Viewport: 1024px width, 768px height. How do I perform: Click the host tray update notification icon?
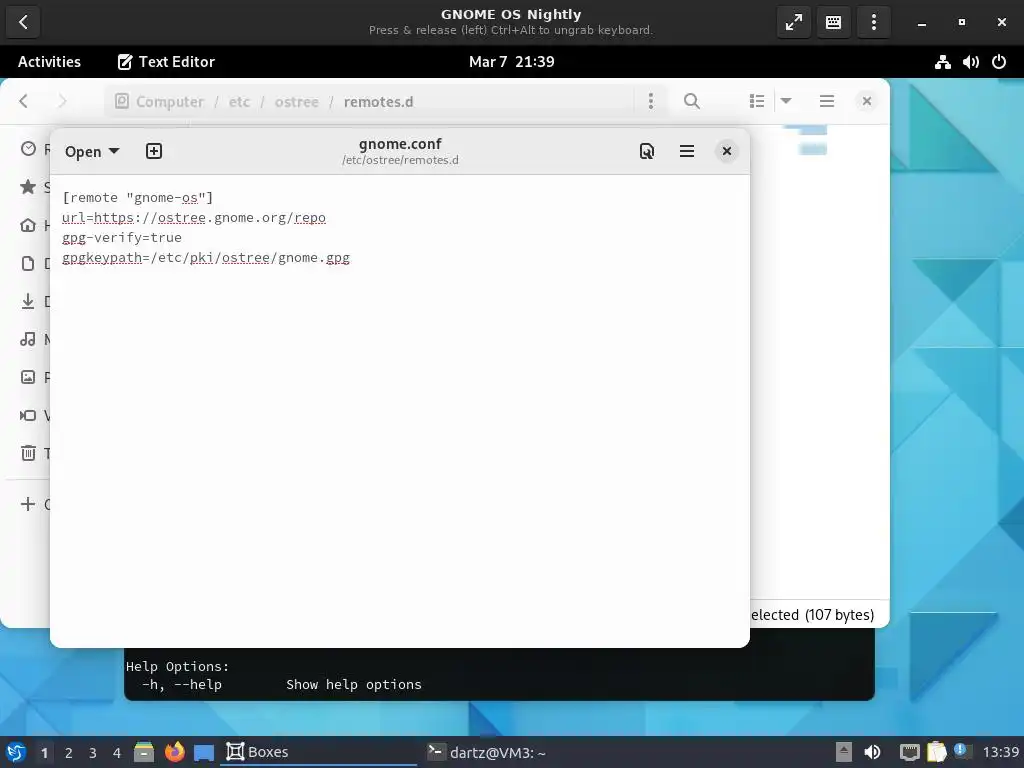(x=961, y=751)
